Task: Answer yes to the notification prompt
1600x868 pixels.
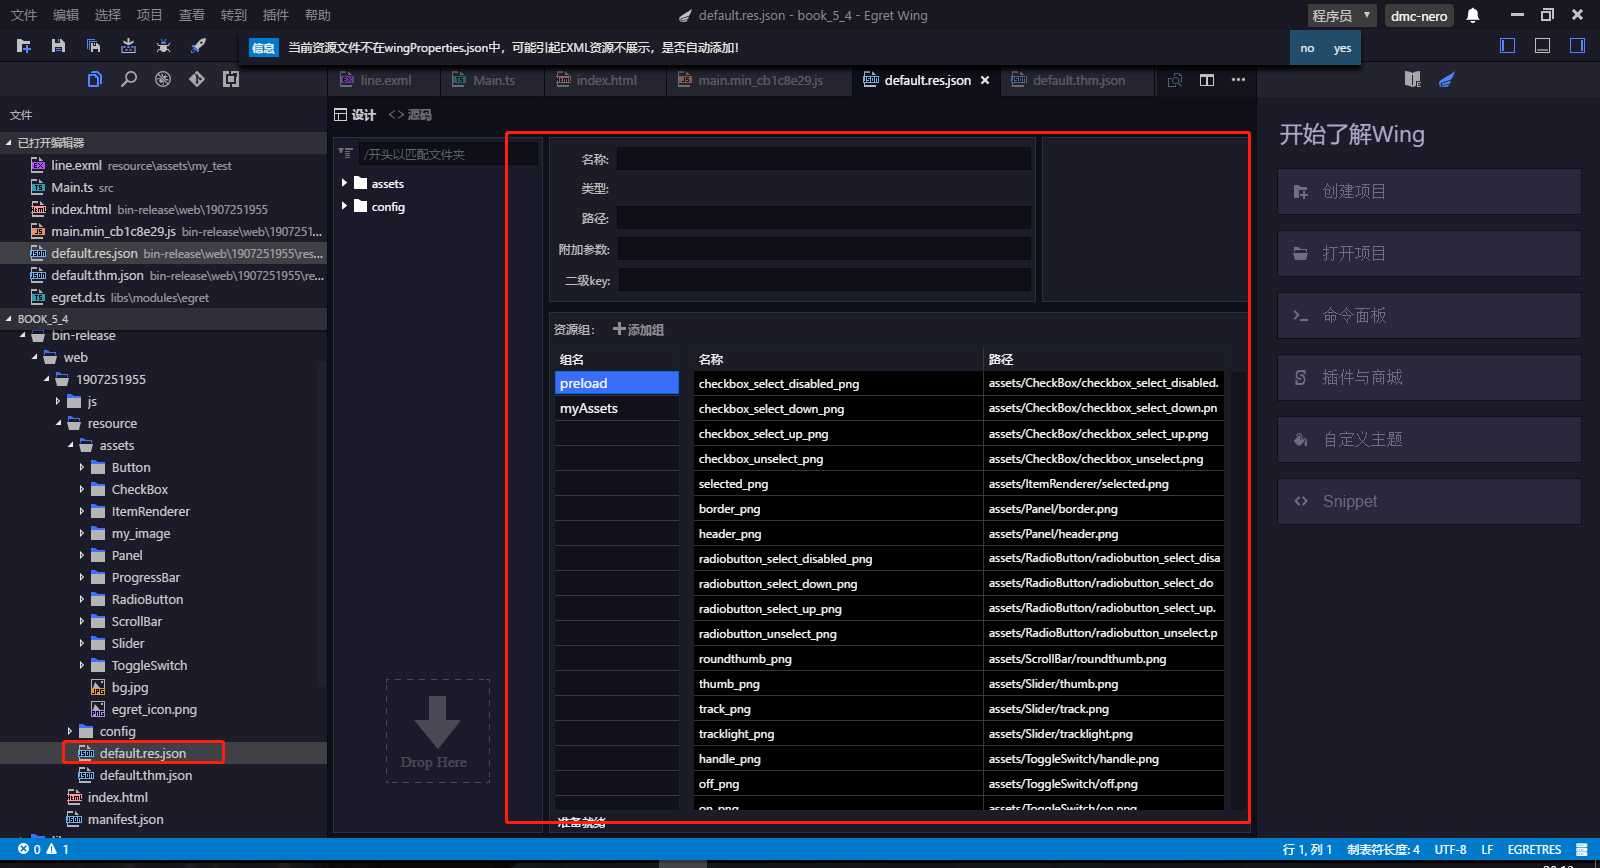Action: (x=1342, y=48)
